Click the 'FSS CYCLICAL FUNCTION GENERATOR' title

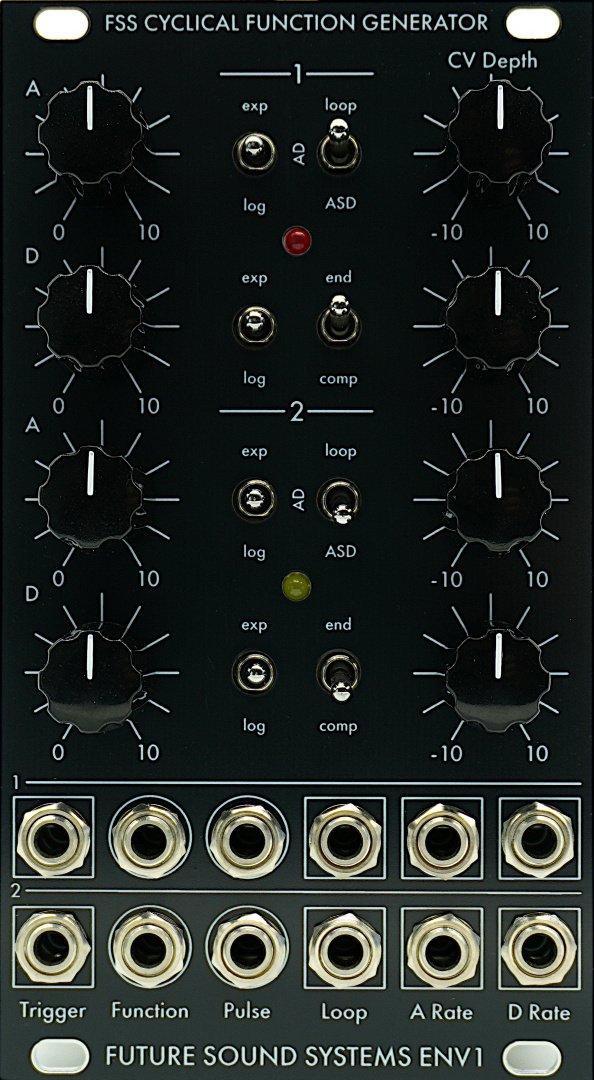(x=296, y=23)
